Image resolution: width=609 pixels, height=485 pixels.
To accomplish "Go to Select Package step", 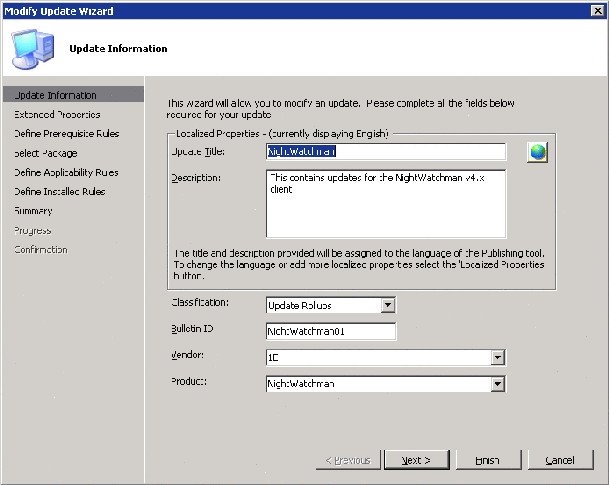I will [46, 153].
